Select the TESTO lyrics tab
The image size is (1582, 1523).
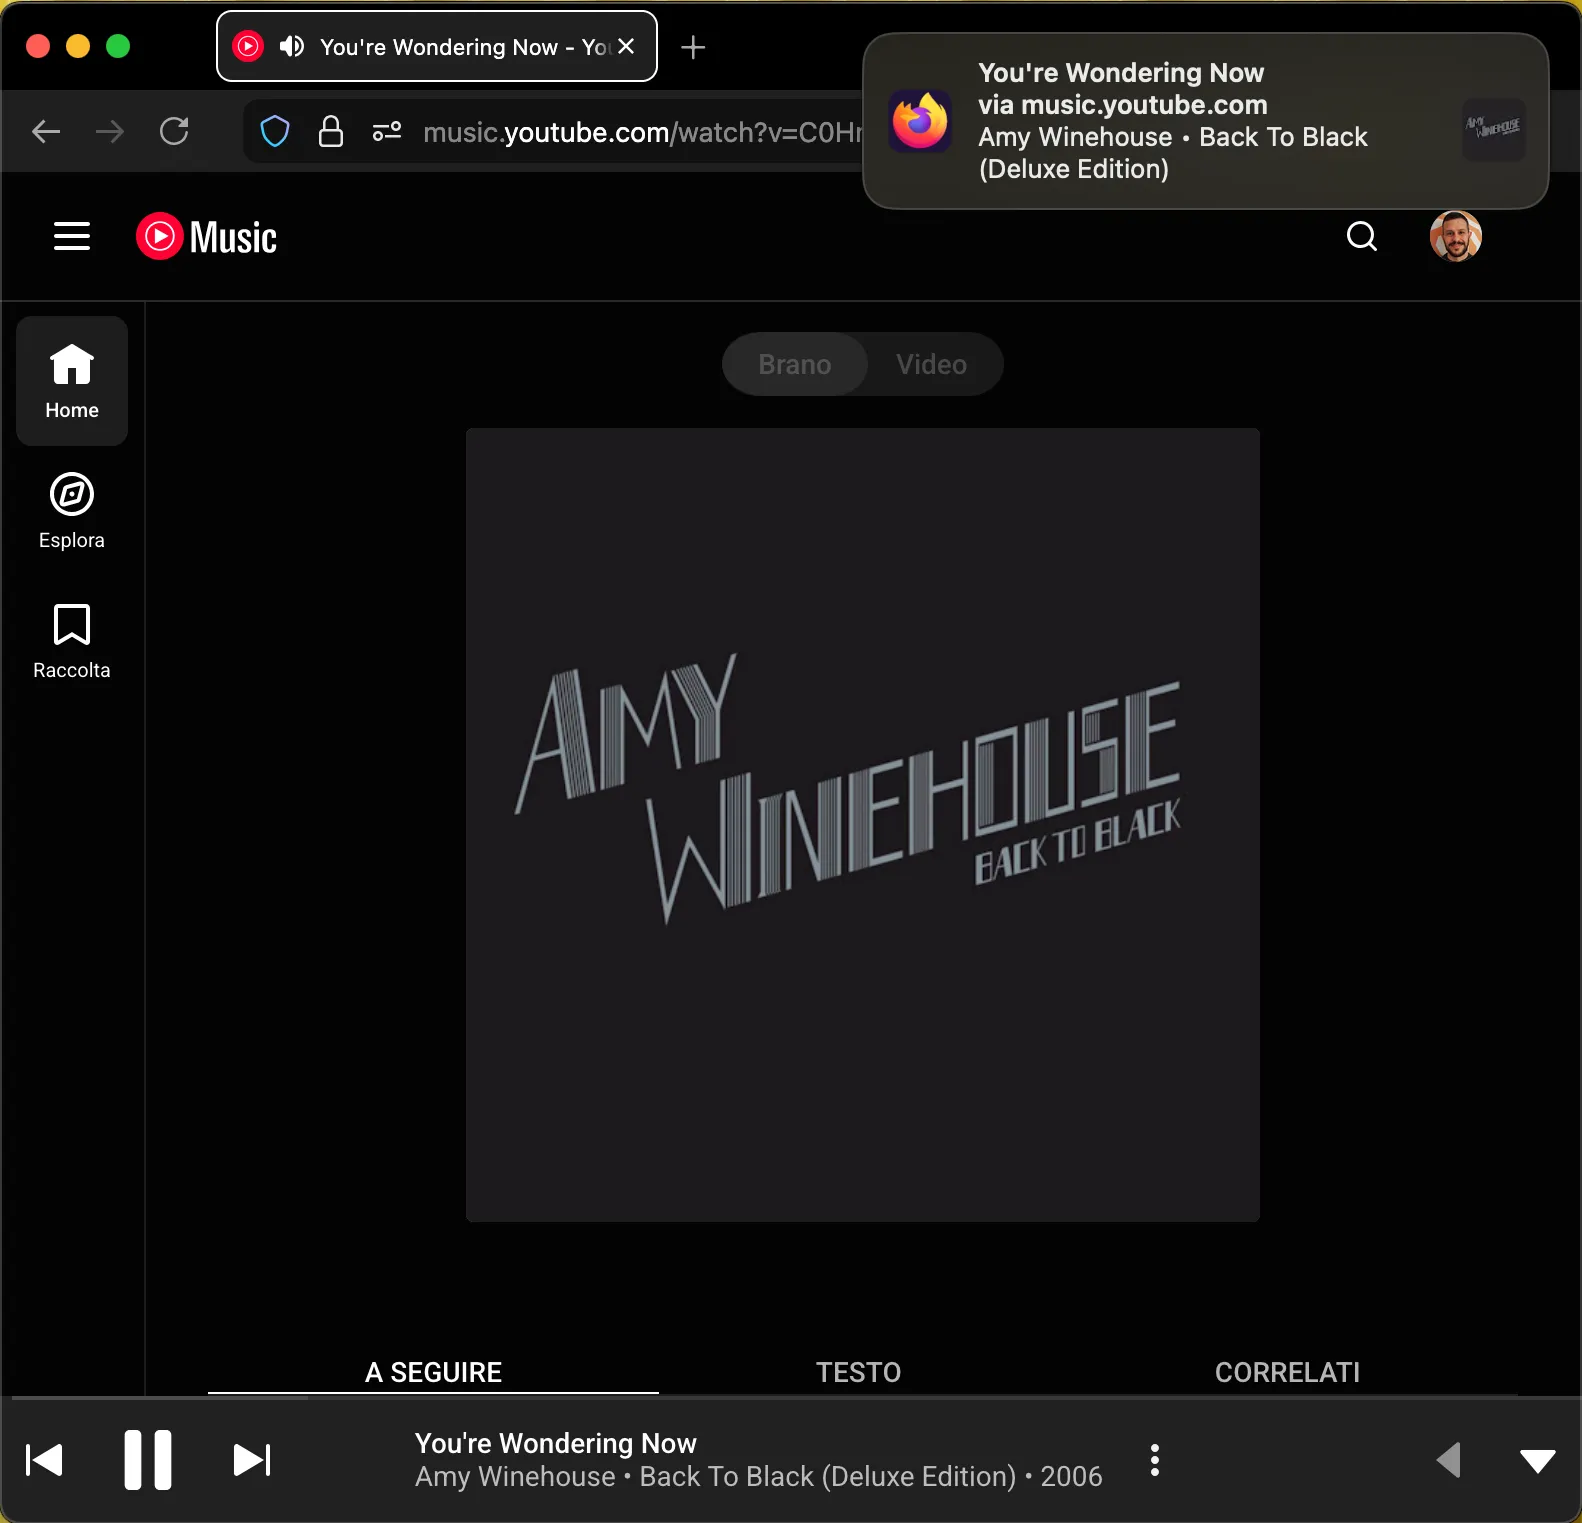click(x=858, y=1372)
